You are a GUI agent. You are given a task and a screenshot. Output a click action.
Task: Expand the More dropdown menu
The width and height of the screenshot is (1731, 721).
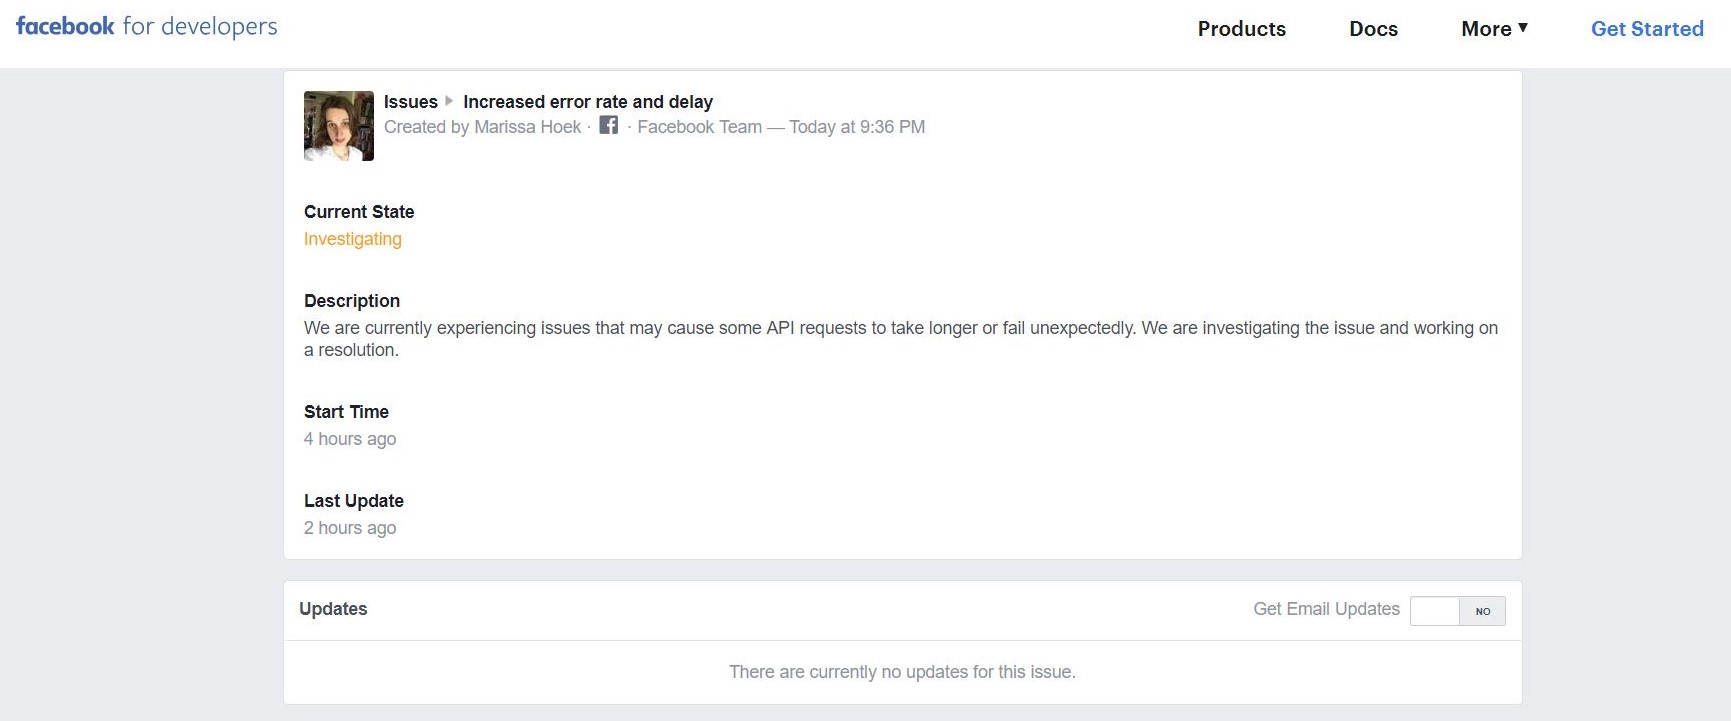[x=1494, y=29]
